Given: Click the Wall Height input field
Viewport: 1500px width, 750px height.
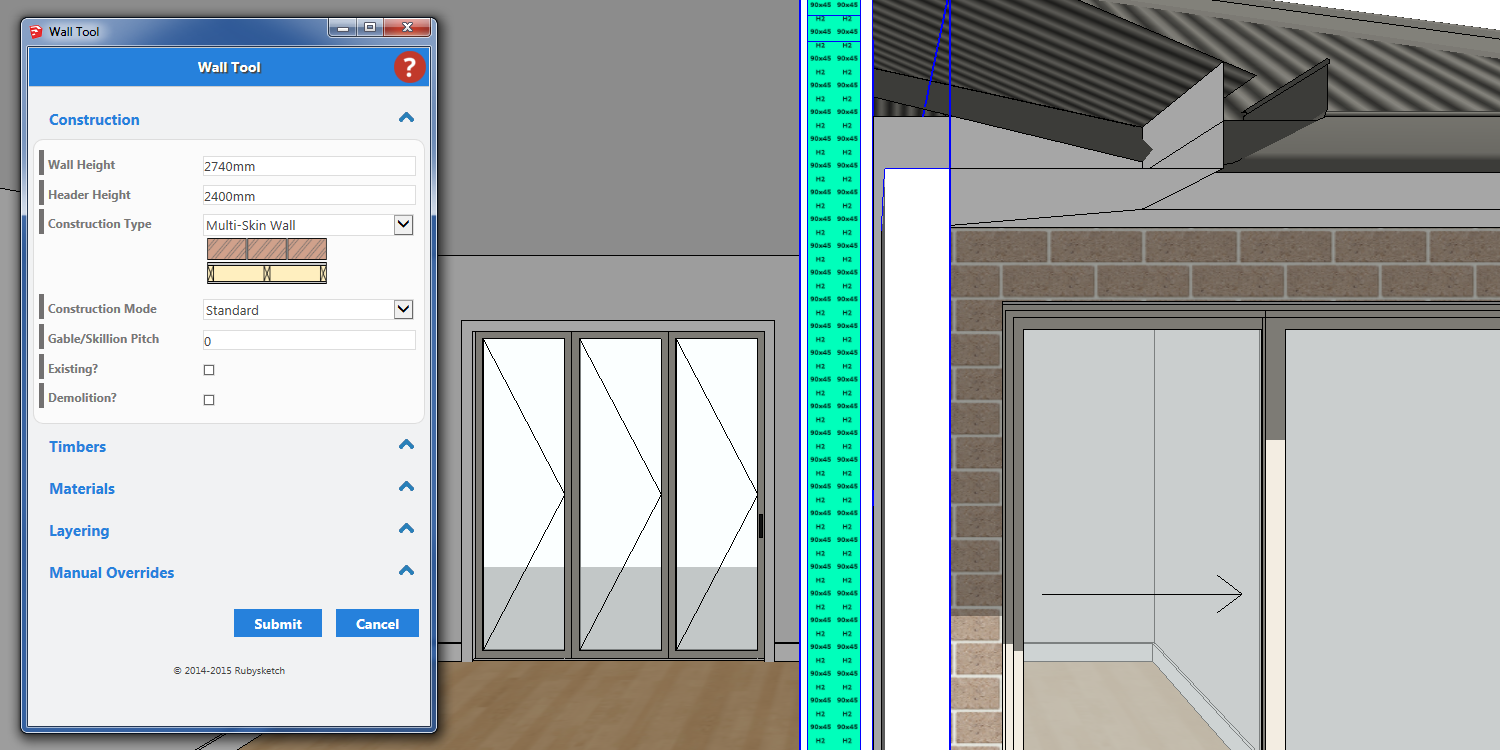Looking at the screenshot, I should pos(309,166).
